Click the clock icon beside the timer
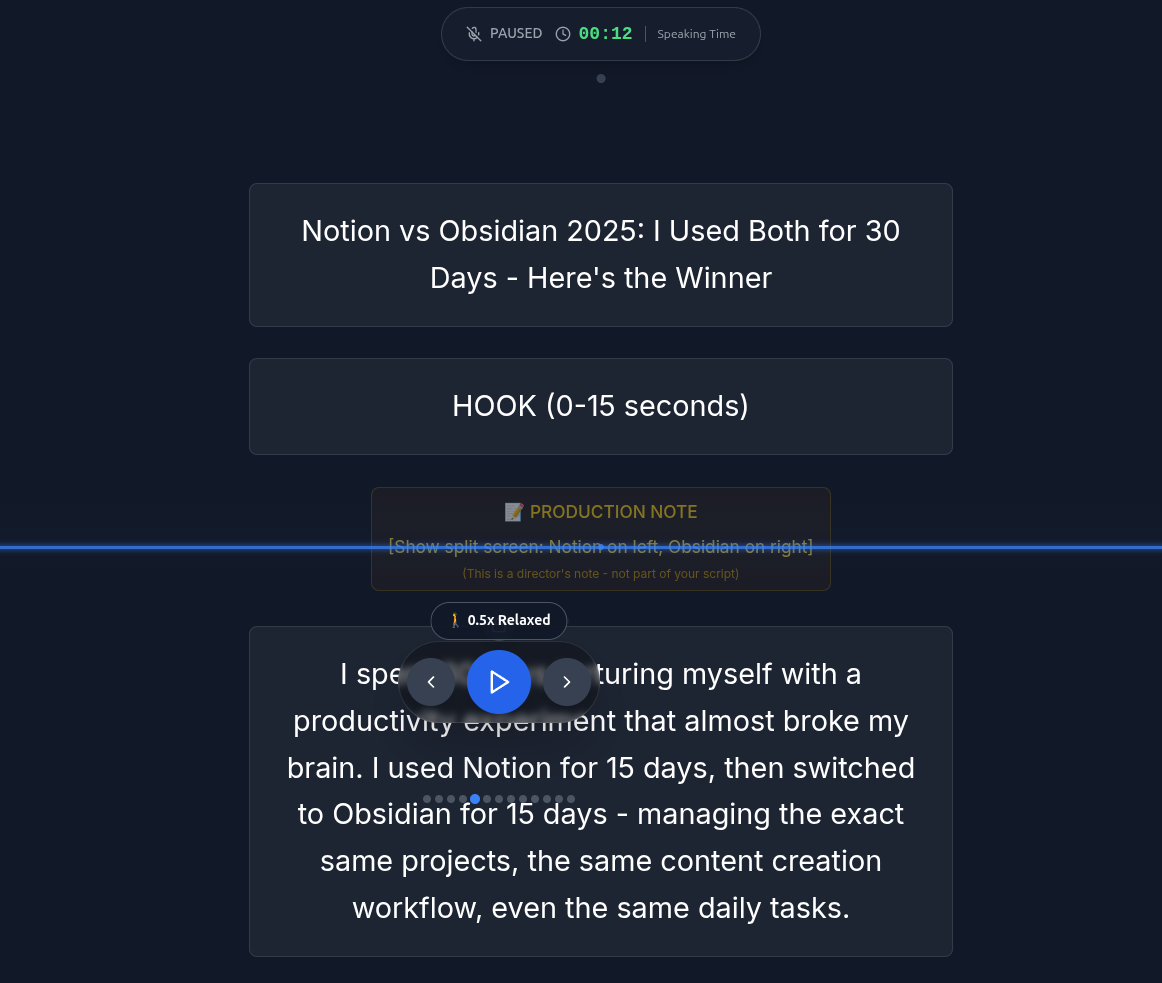The height and width of the screenshot is (983, 1162). pyautogui.click(x=562, y=33)
